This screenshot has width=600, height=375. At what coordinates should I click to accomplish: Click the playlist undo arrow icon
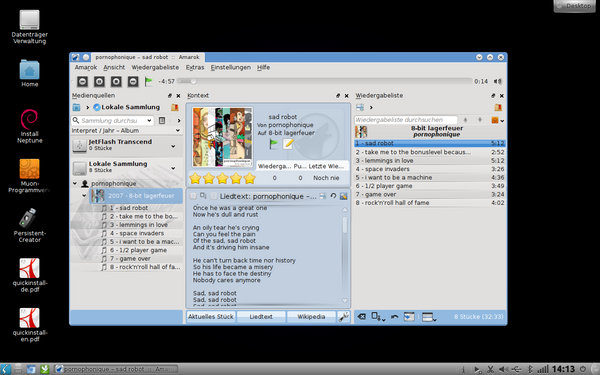coord(395,317)
